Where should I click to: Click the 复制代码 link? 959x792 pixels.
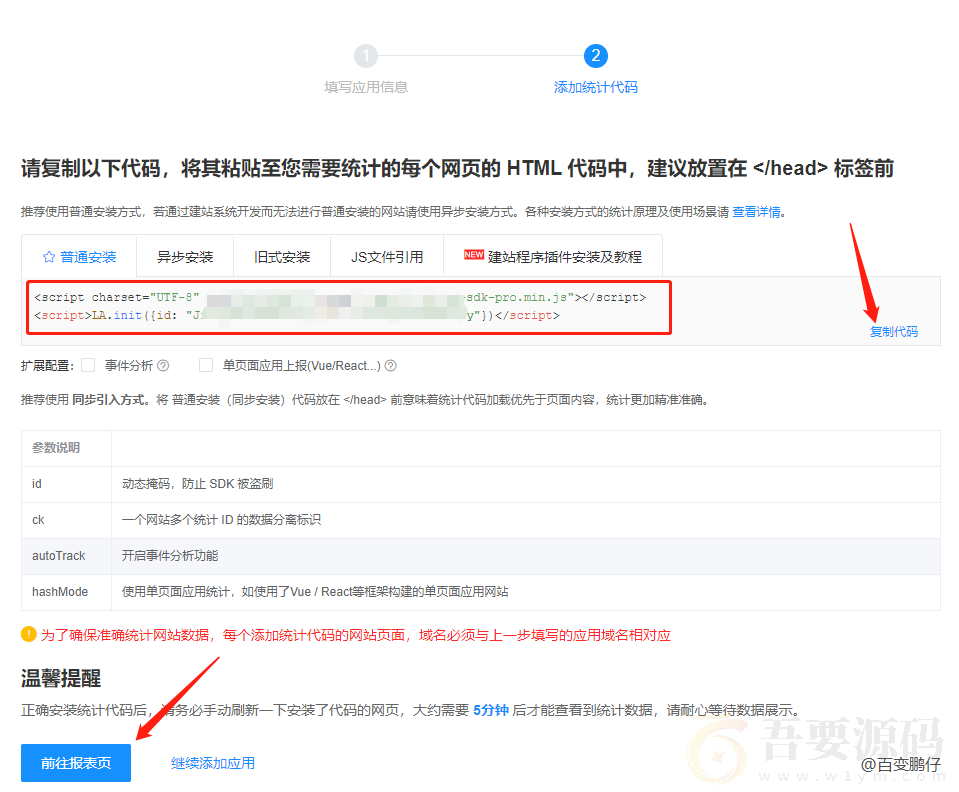[893, 332]
